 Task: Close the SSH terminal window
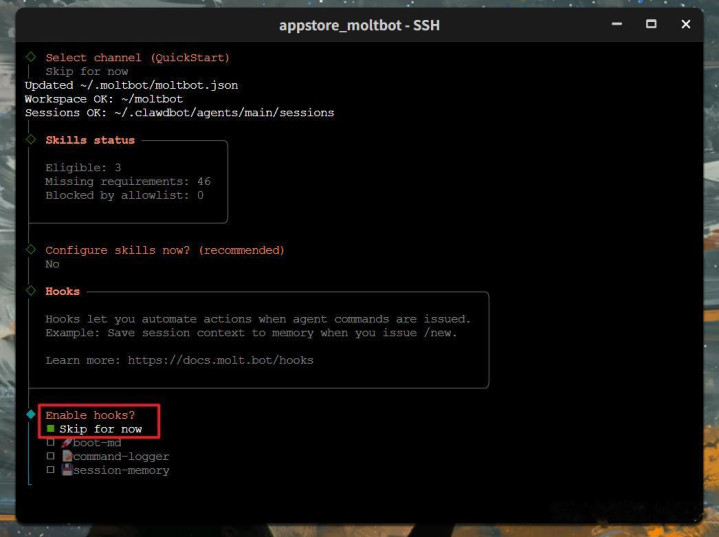(686, 24)
